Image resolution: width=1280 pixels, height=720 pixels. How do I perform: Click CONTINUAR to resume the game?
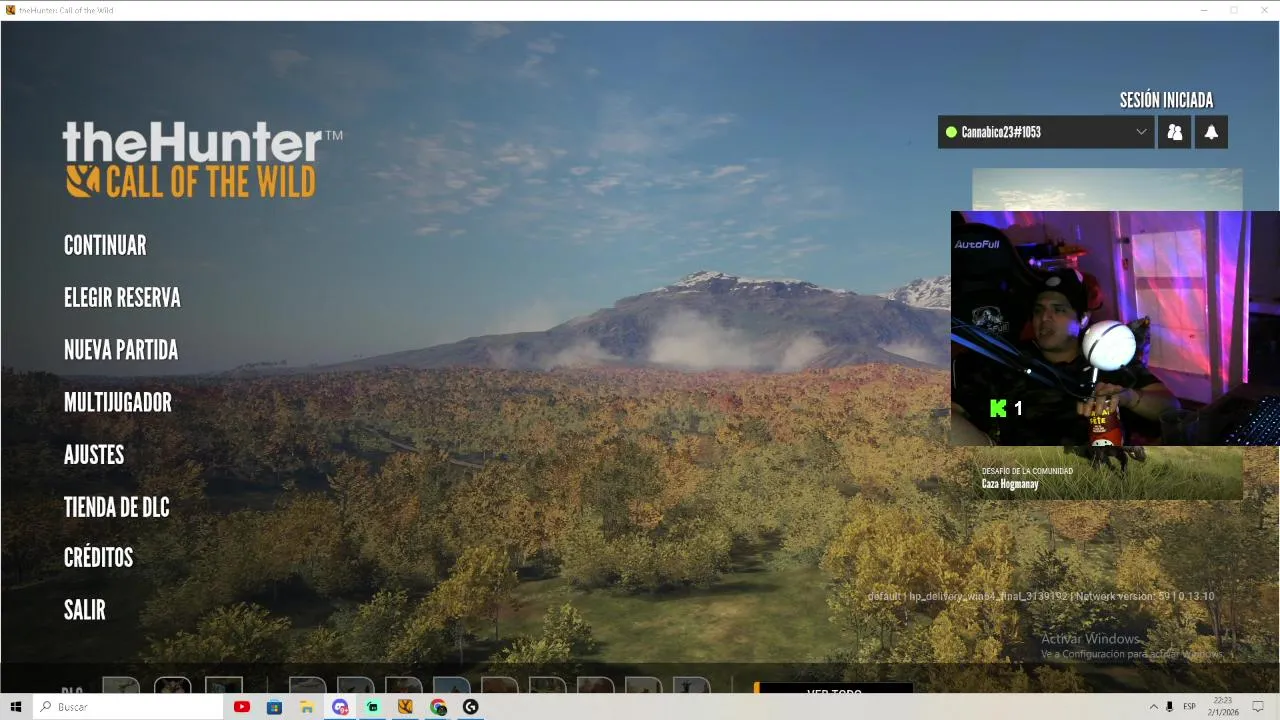[105, 246]
